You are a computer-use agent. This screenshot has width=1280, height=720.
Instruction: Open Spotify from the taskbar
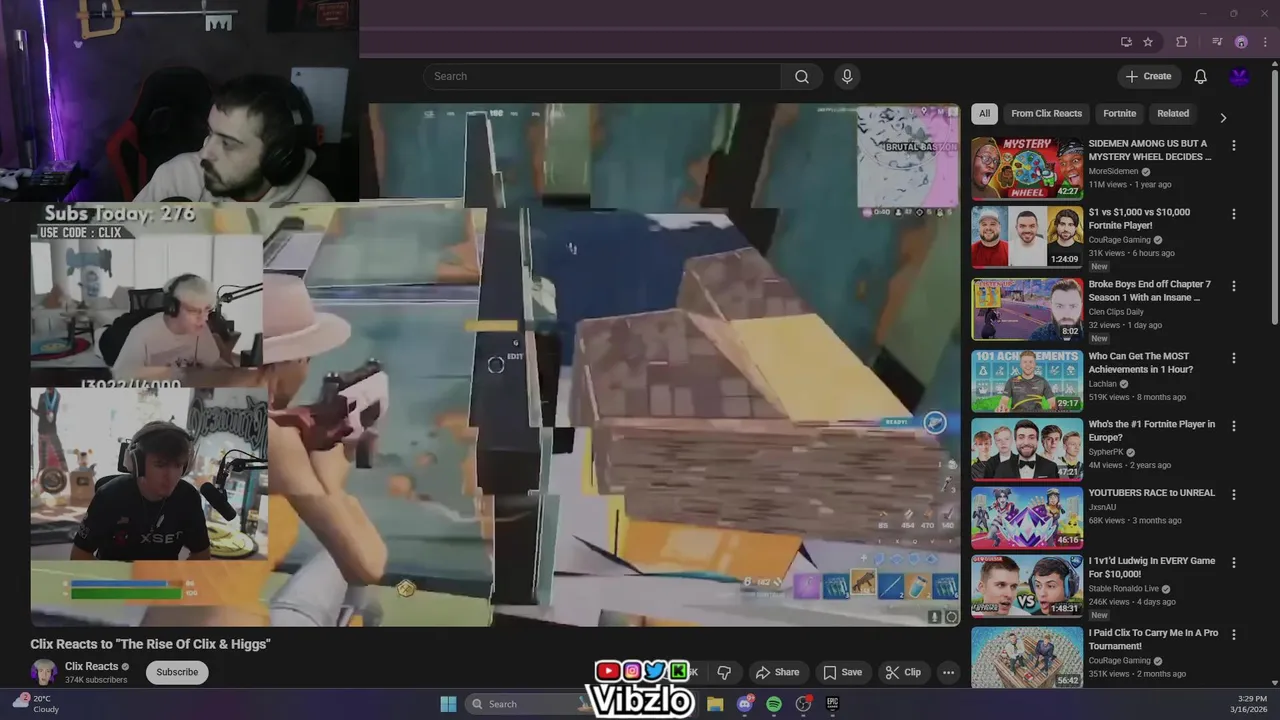tap(774, 704)
